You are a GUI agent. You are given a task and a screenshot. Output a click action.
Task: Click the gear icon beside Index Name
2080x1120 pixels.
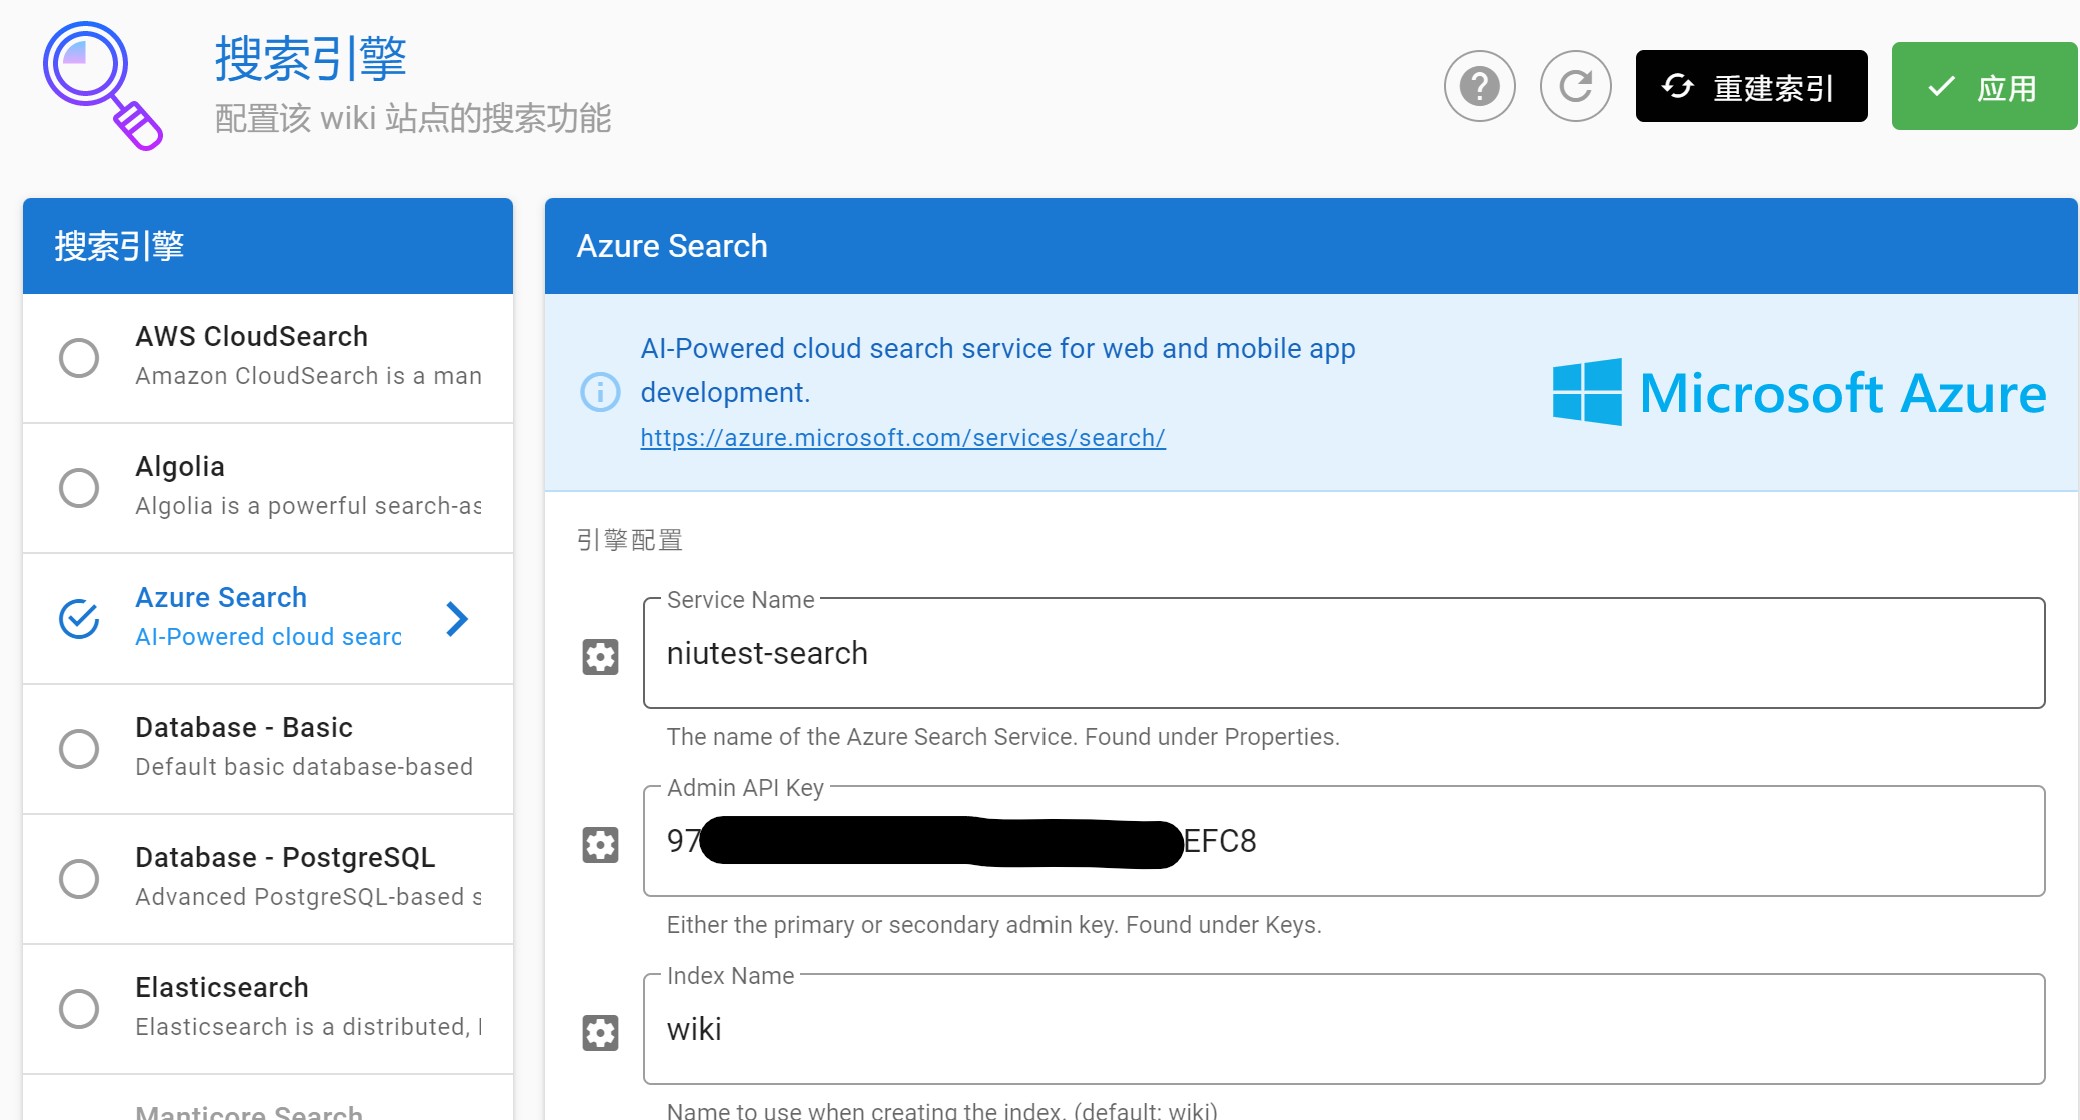[599, 1031]
